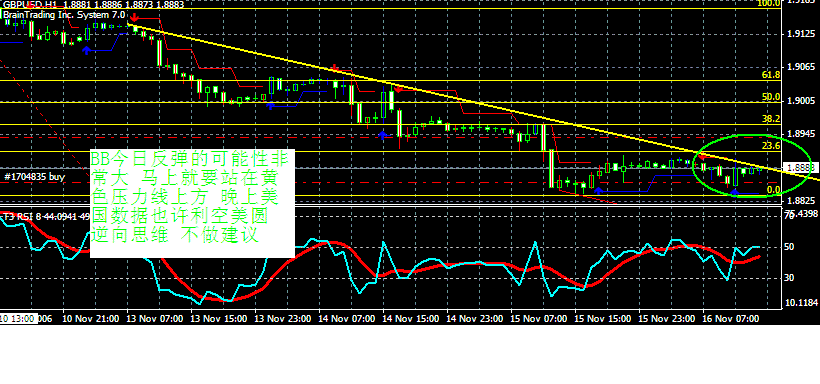This screenshot has width=820, height=384.
Task: Select the Fibonacci 61.8 level label
Action: 771,75
